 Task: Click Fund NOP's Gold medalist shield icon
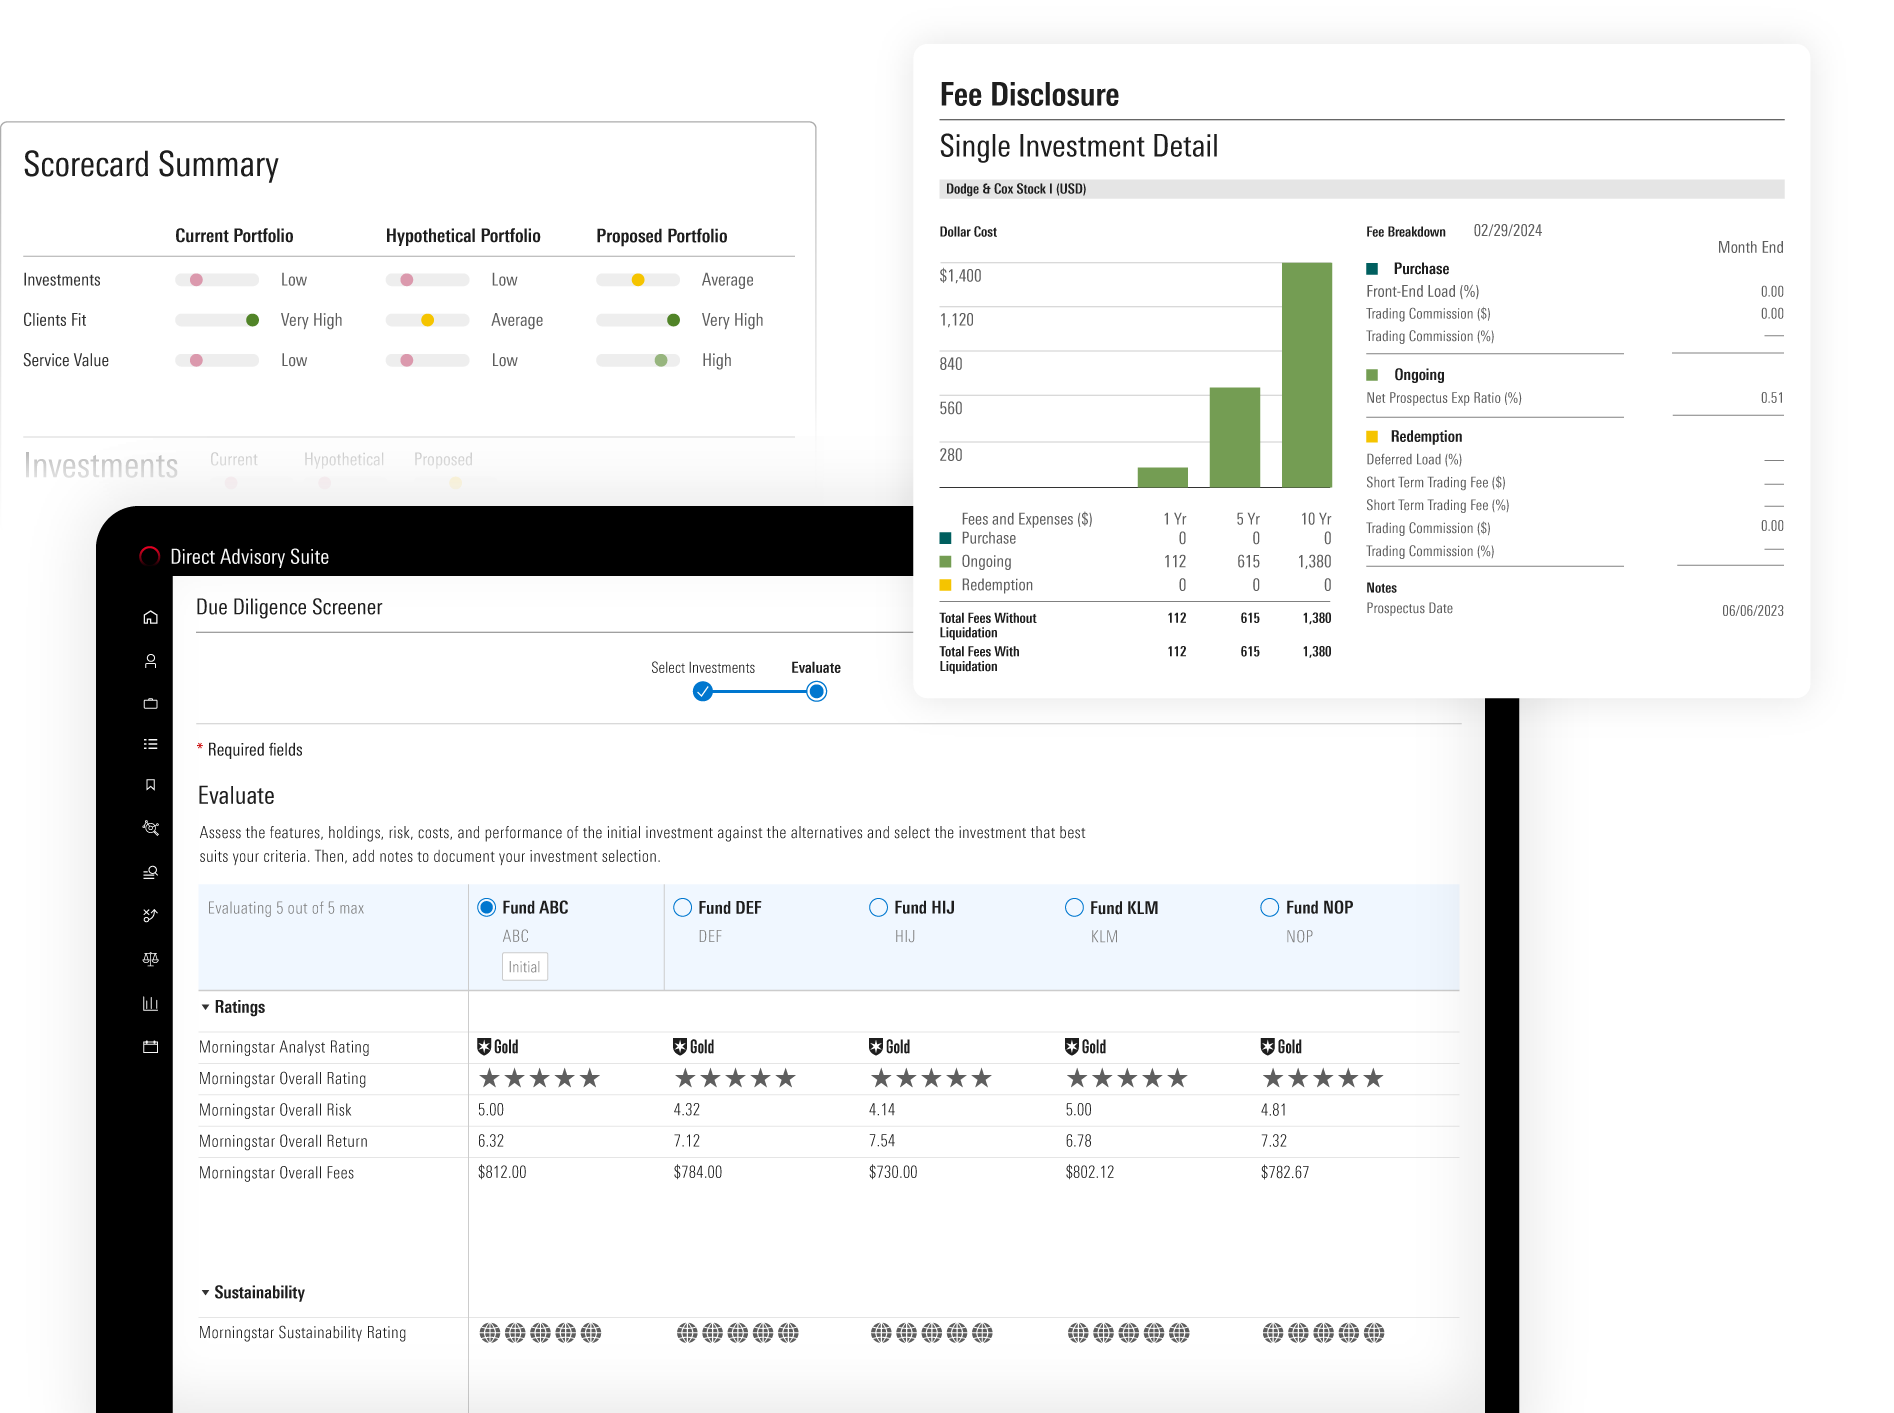(x=1267, y=1047)
